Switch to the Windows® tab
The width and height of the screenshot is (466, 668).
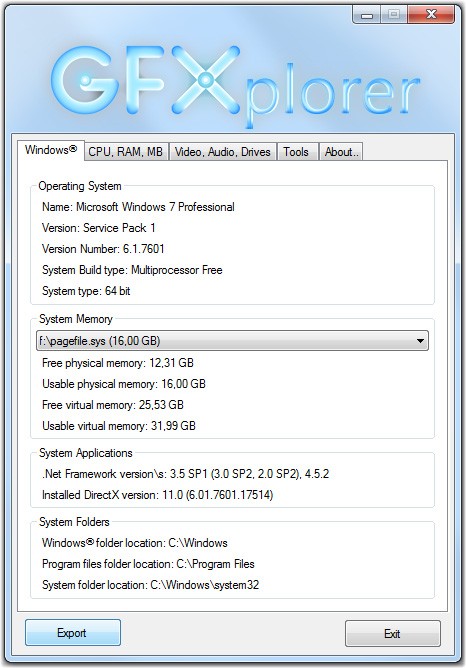(51, 150)
